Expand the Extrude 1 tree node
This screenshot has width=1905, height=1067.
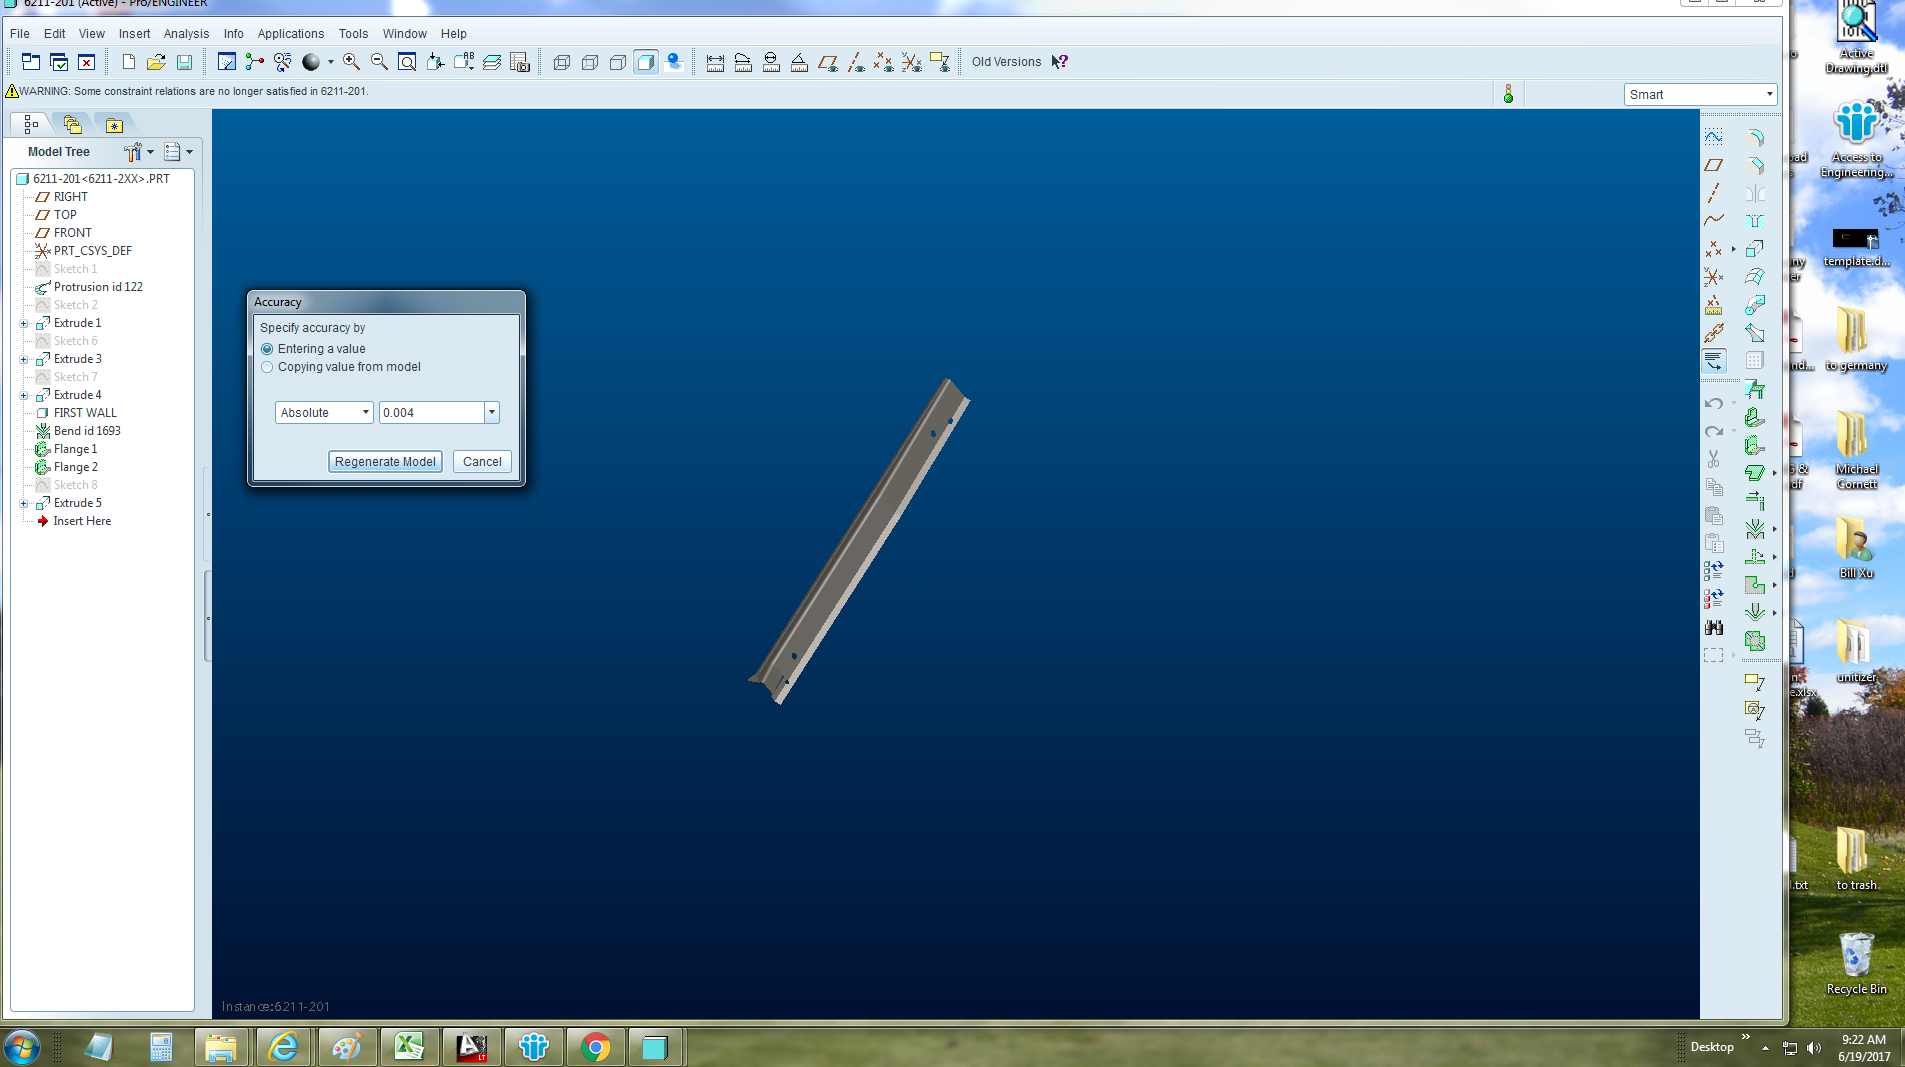[24, 323]
